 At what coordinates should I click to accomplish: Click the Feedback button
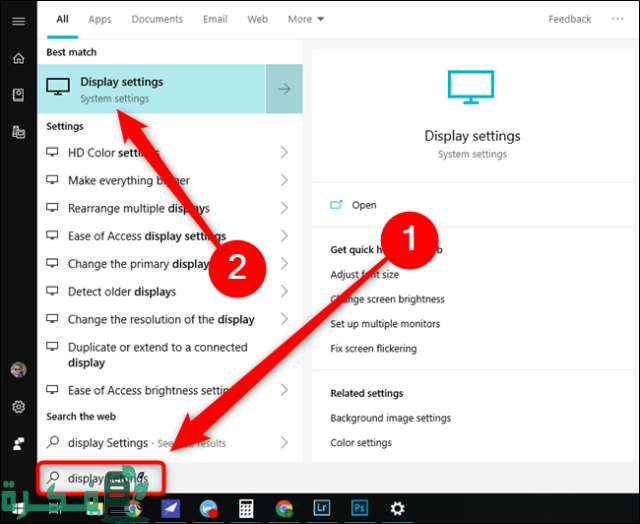[x=570, y=19]
